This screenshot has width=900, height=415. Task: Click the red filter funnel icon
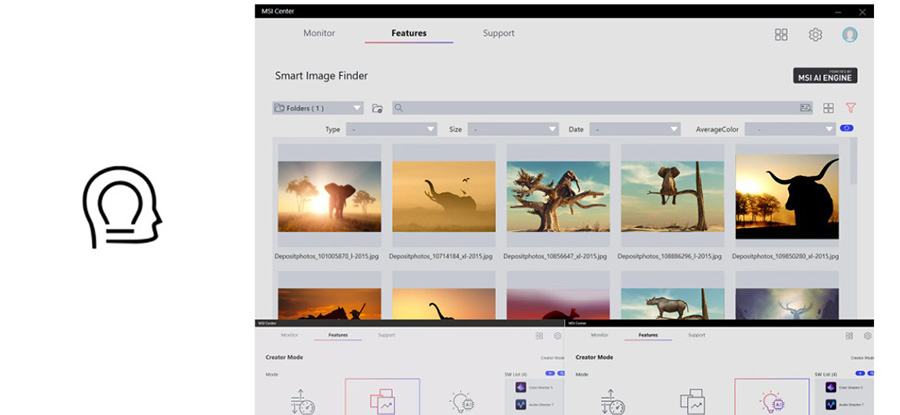click(x=851, y=108)
